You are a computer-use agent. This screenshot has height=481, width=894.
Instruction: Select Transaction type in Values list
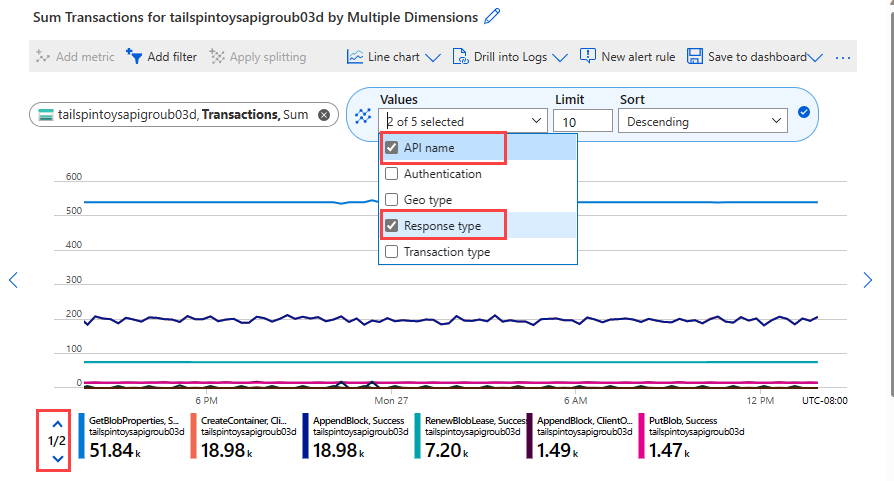click(x=392, y=252)
